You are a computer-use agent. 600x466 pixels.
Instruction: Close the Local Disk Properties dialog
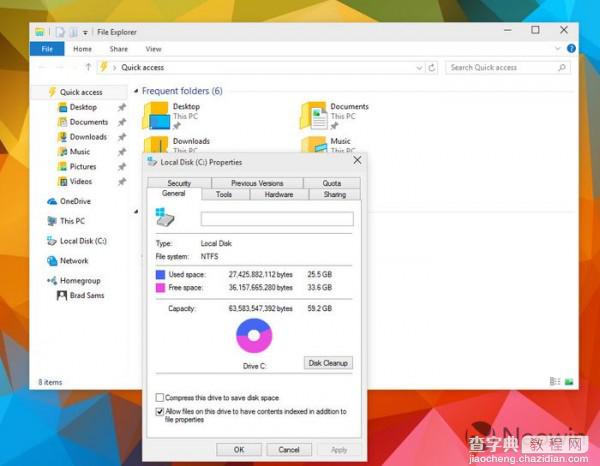[x=357, y=160]
